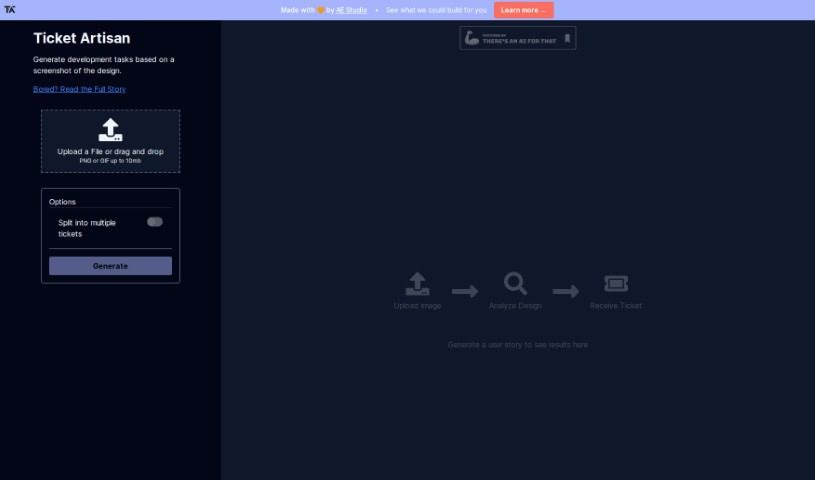This screenshot has height=480, width=815.
Task: Click the Generate a user story to see results text
Action: [518, 345]
